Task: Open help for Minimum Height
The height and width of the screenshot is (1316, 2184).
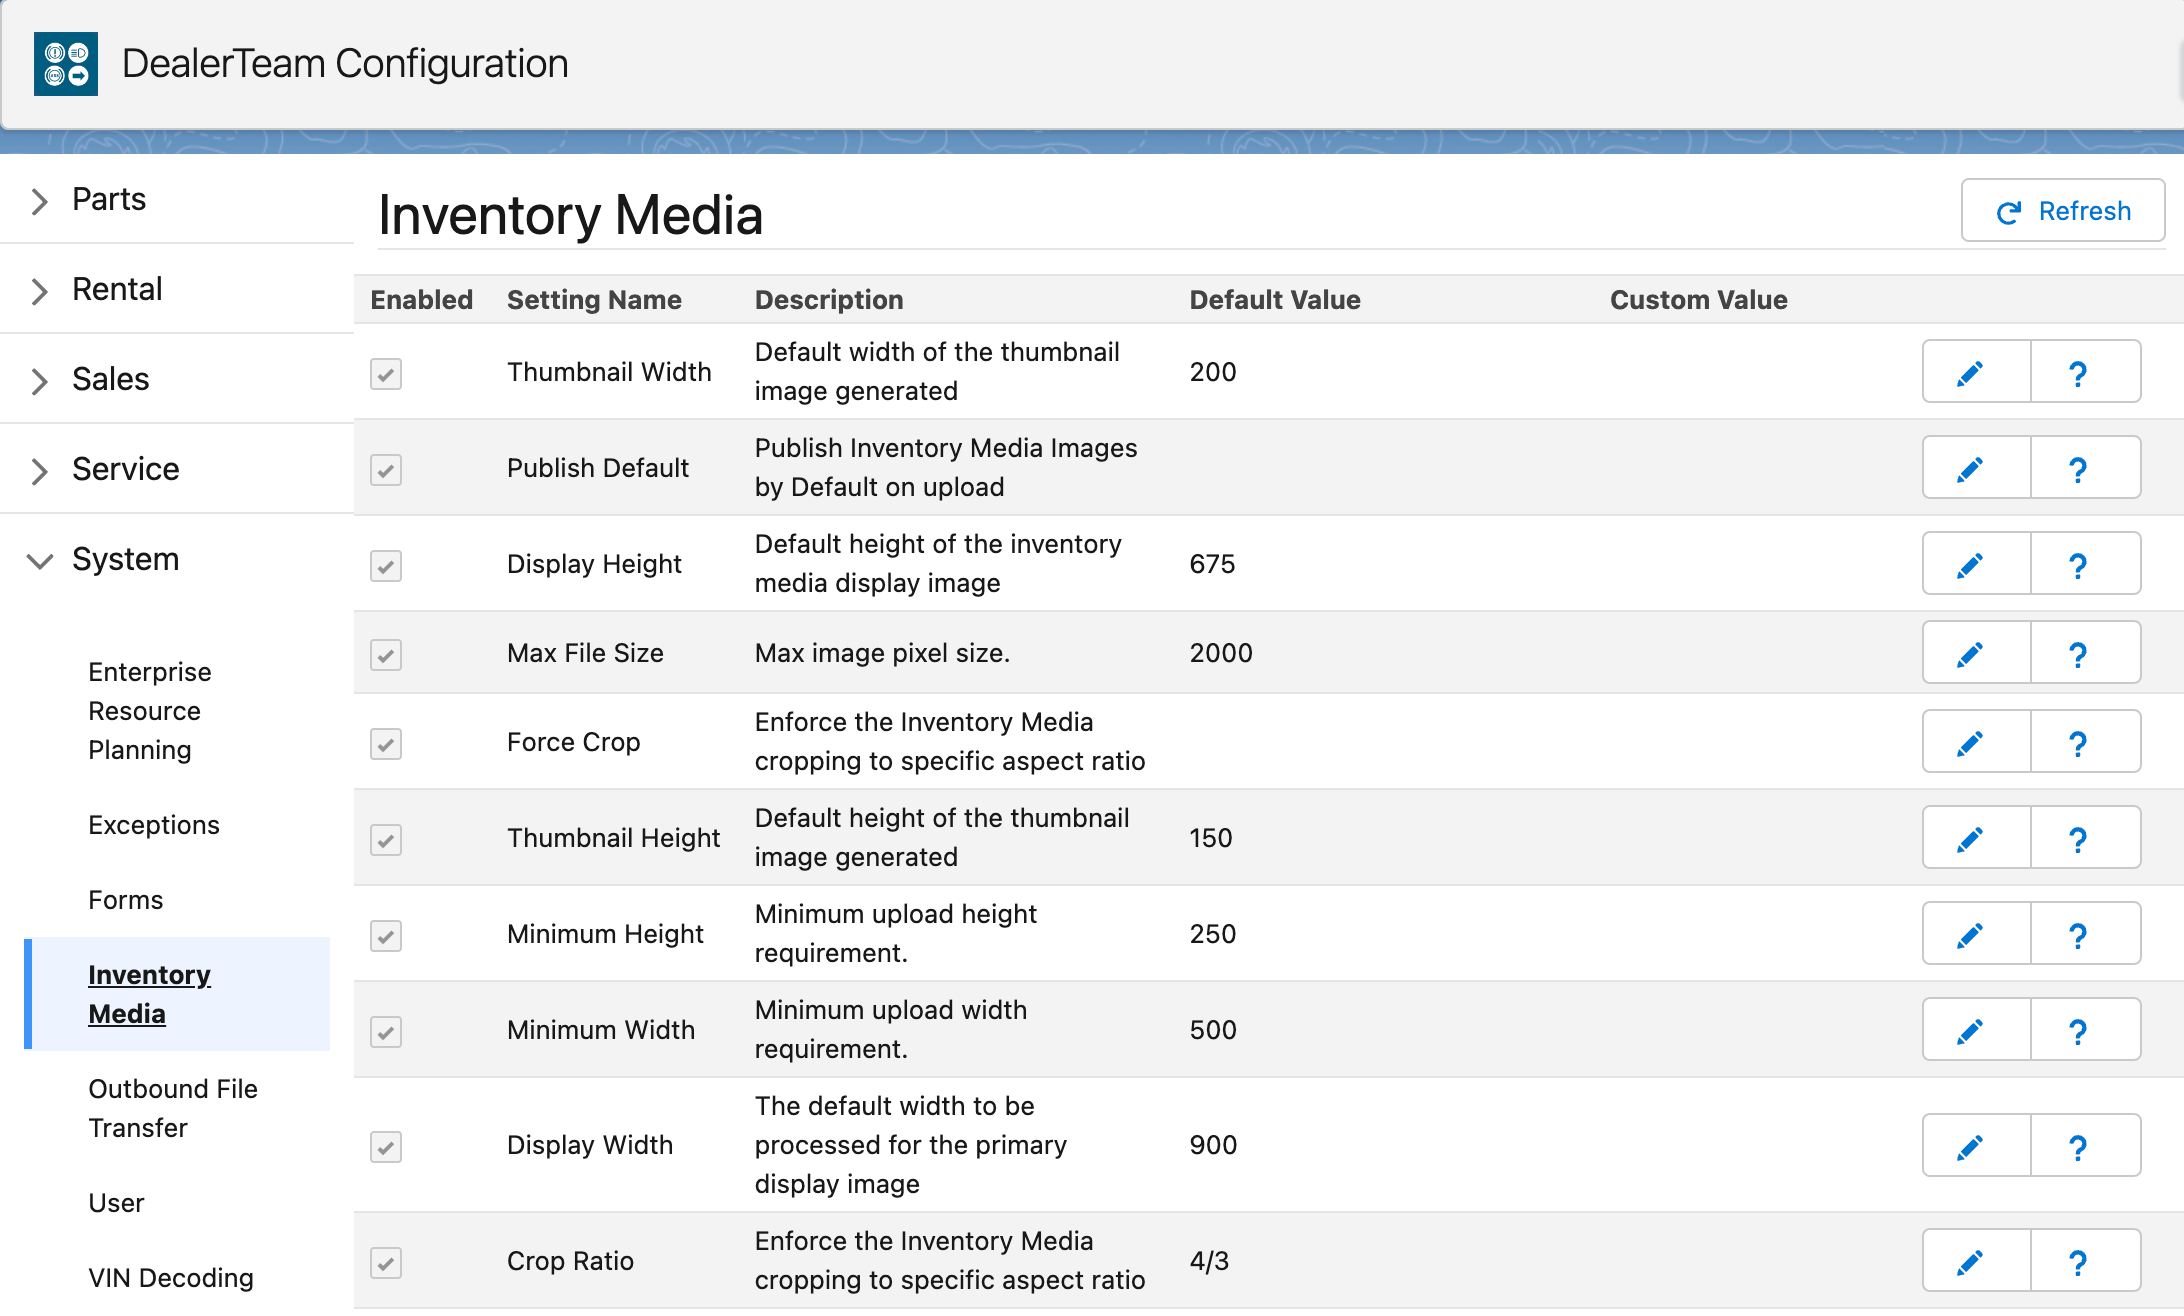Action: 2085,934
